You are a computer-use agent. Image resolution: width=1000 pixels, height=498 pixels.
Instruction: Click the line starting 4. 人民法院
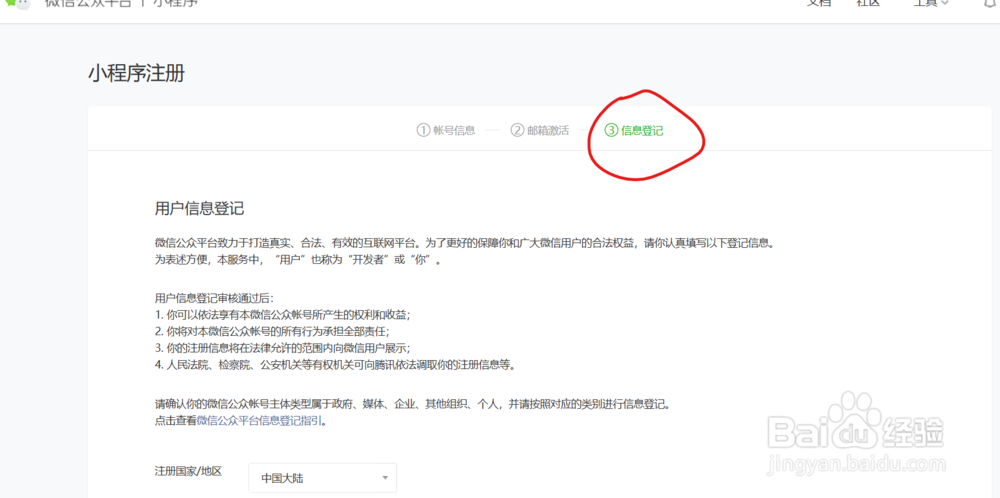(x=334, y=365)
